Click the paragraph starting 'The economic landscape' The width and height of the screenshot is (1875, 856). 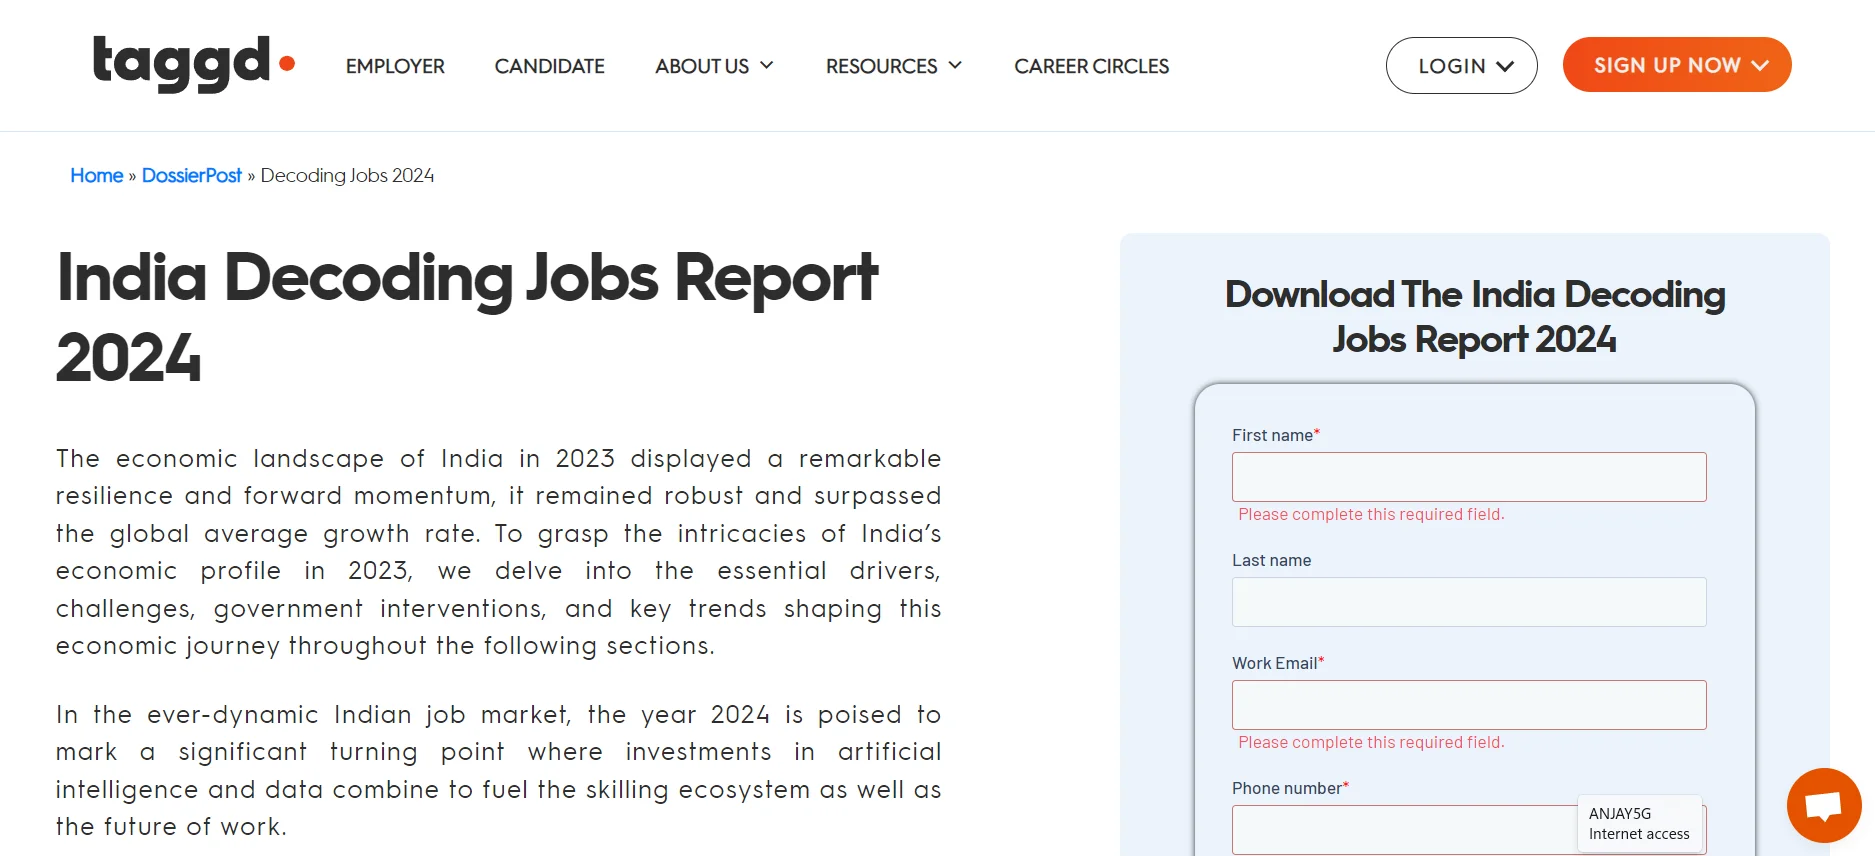click(498, 552)
